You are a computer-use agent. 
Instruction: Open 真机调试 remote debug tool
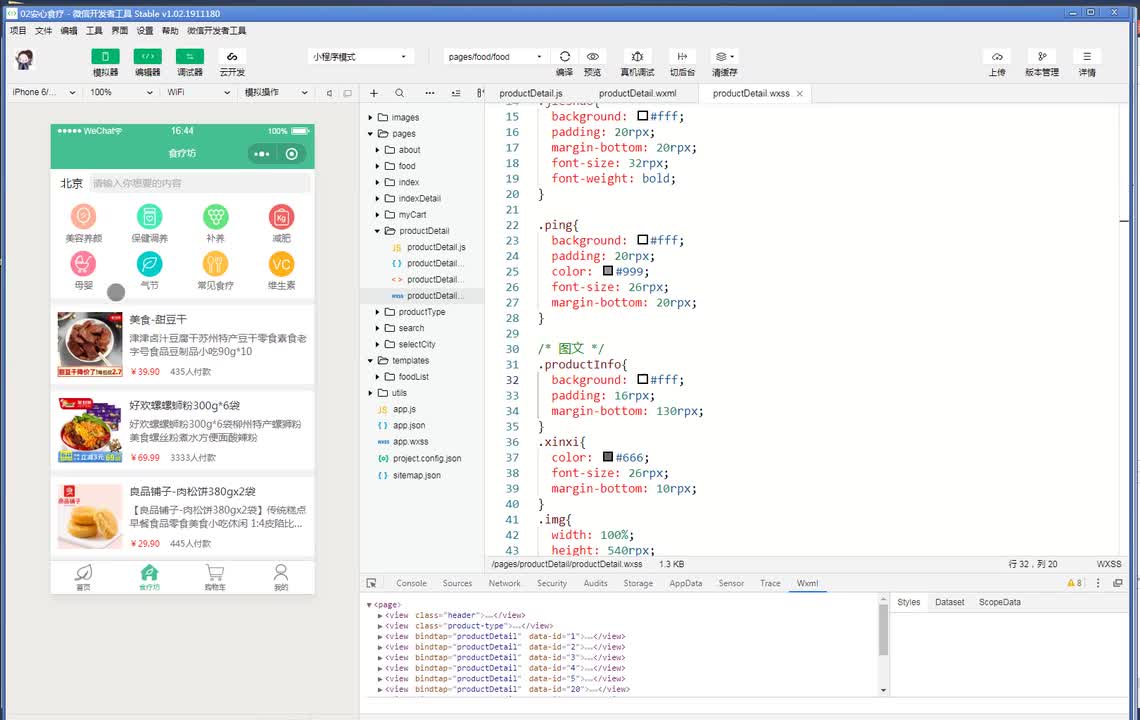tap(637, 57)
